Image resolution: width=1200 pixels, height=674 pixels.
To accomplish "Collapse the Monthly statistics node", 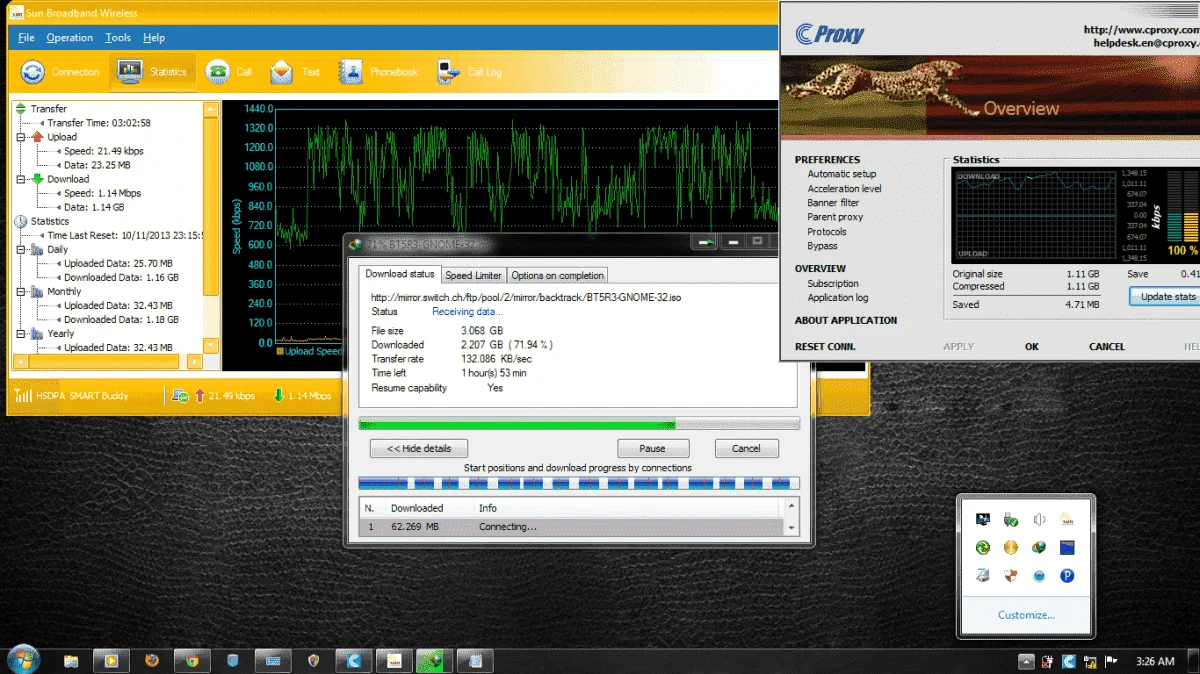I will tap(21, 291).
